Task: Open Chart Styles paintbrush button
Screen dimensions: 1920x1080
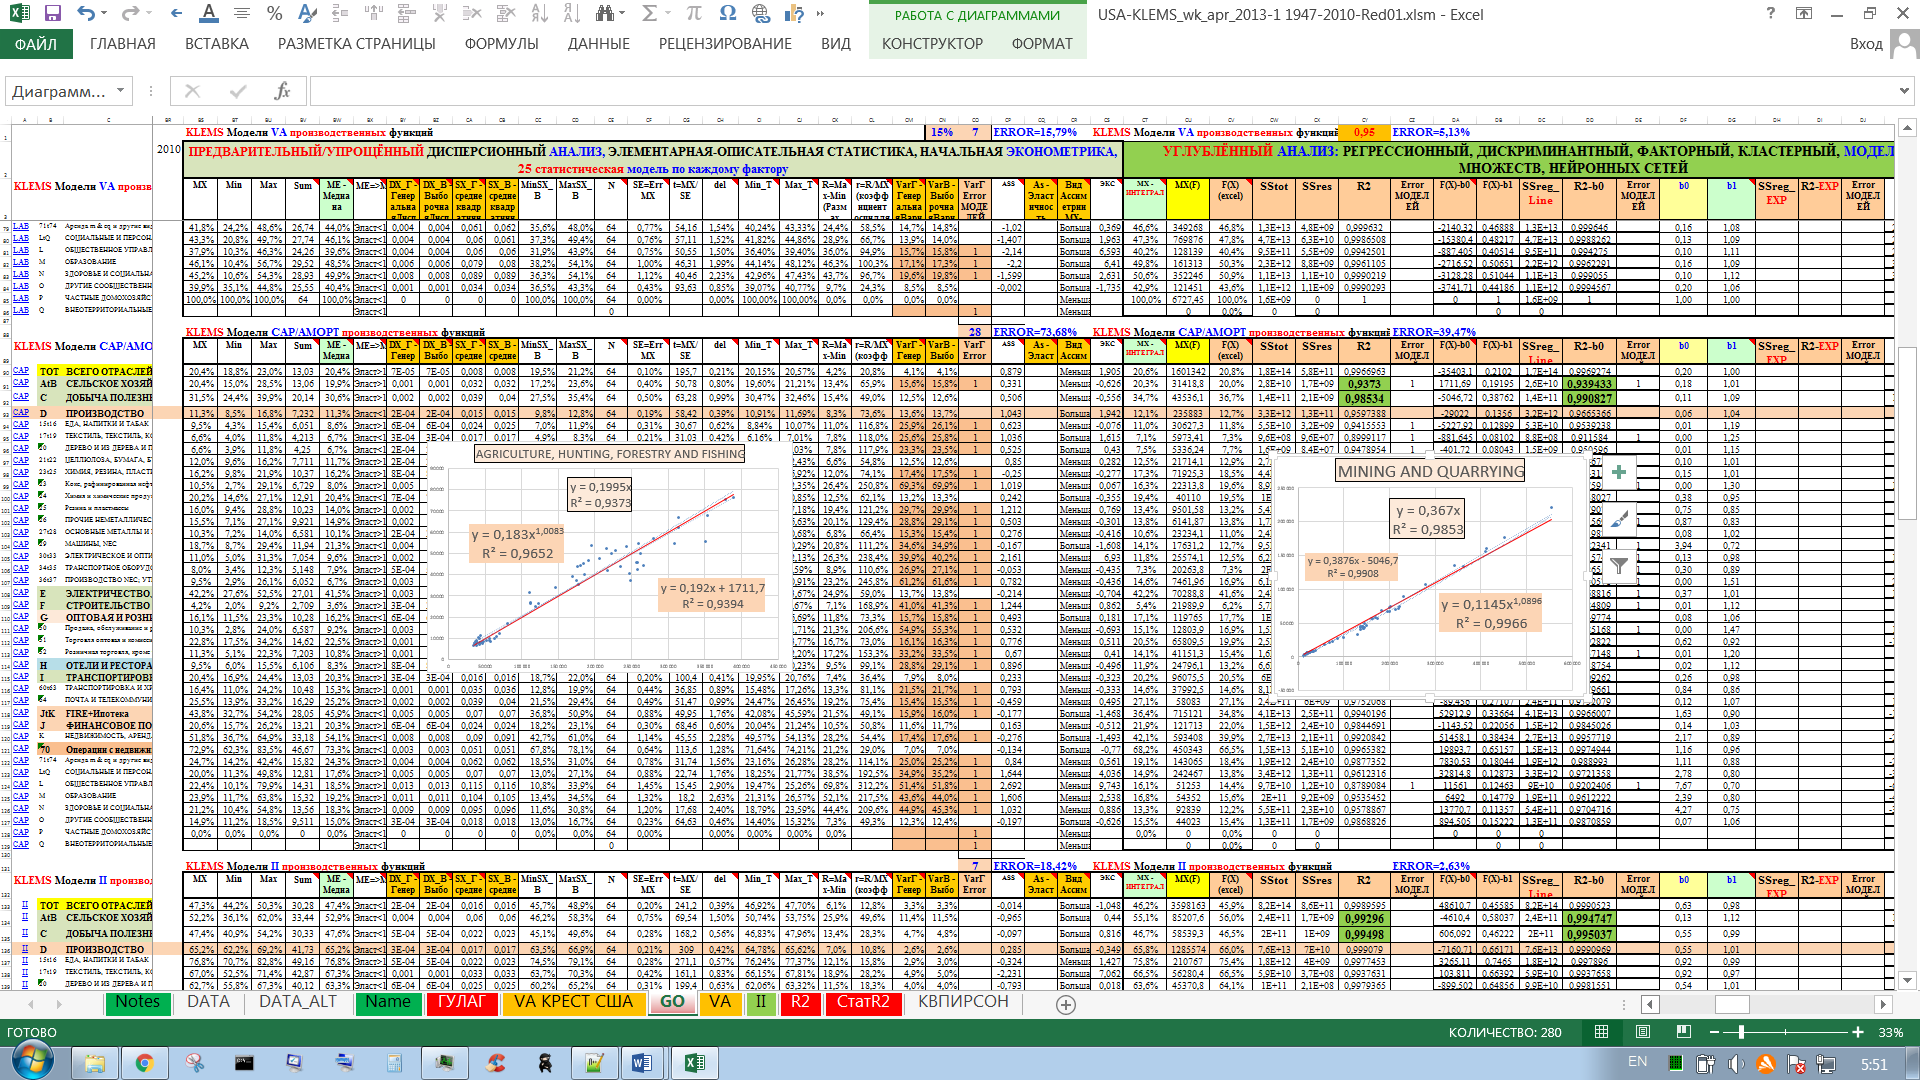Action: pyautogui.click(x=1619, y=519)
